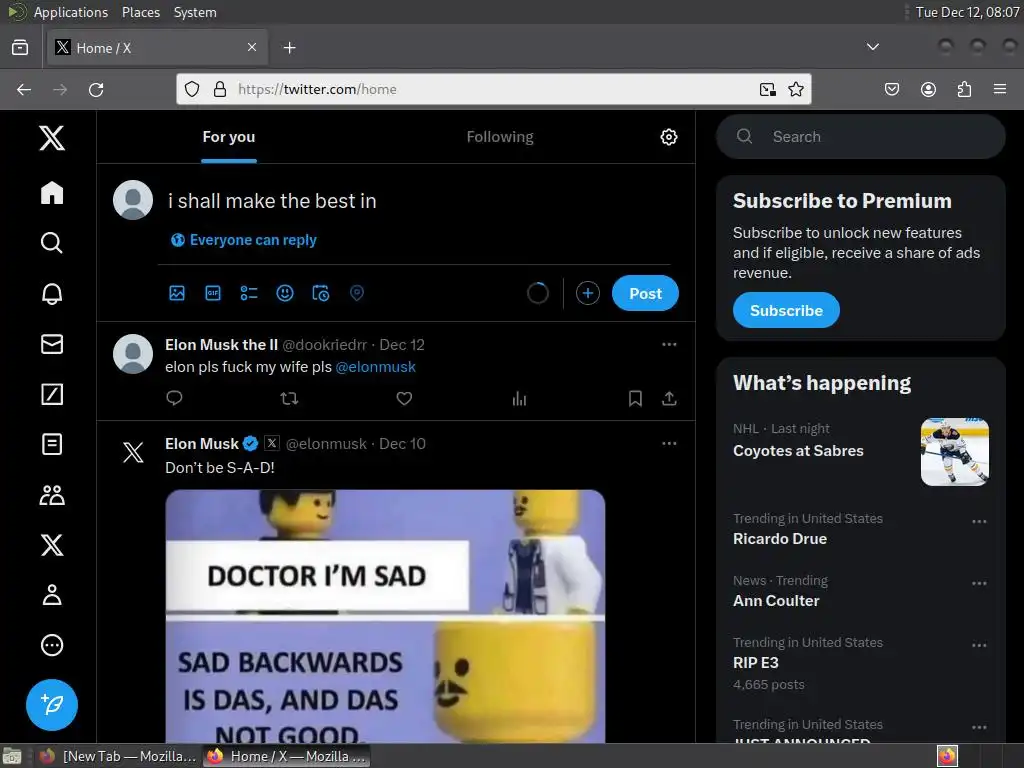Bookmark Elon Musk the II post
The width and height of the screenshot is (1024, 768).
tap(635, 398)
